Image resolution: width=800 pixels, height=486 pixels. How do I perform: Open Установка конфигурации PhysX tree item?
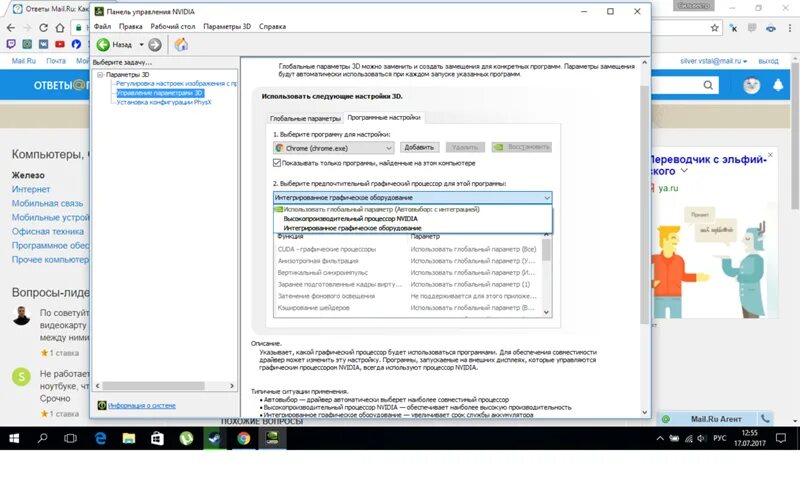pos(164,102)
